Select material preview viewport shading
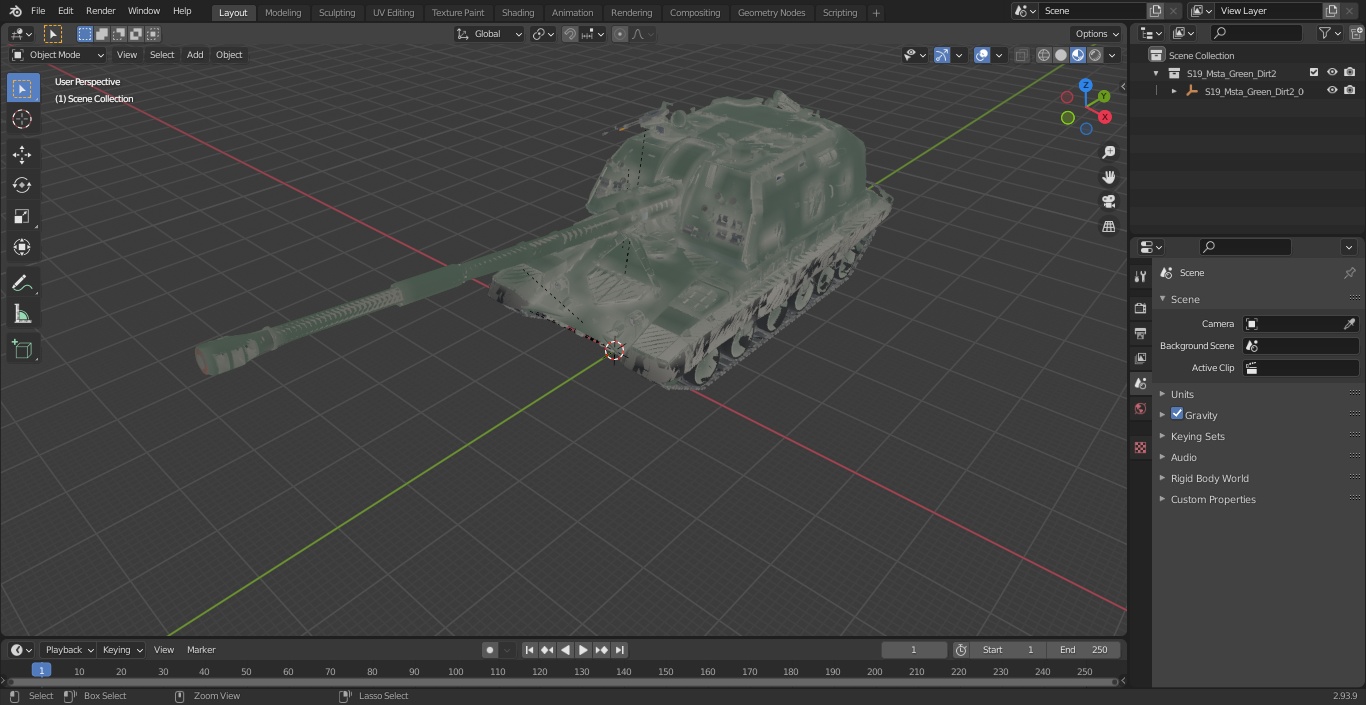This screenshot has height=705, width=1366. coord(1078,55)
